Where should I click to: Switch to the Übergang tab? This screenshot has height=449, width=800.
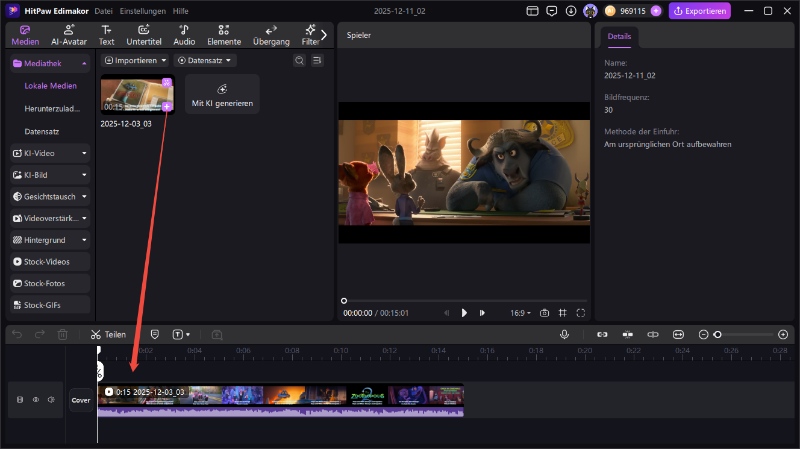(271, 35)
